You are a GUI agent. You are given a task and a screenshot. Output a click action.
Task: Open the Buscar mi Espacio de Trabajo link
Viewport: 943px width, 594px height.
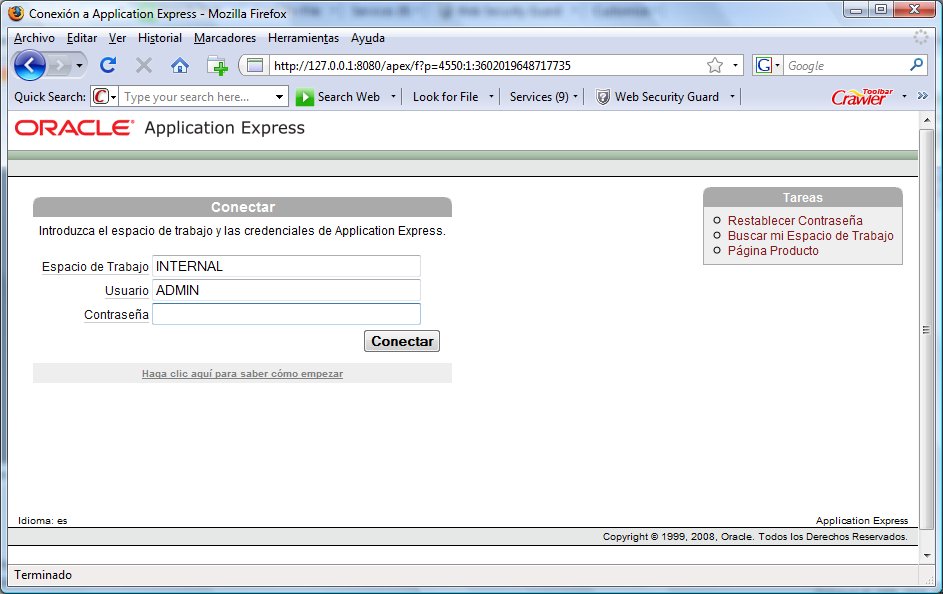tap(811, 236)
